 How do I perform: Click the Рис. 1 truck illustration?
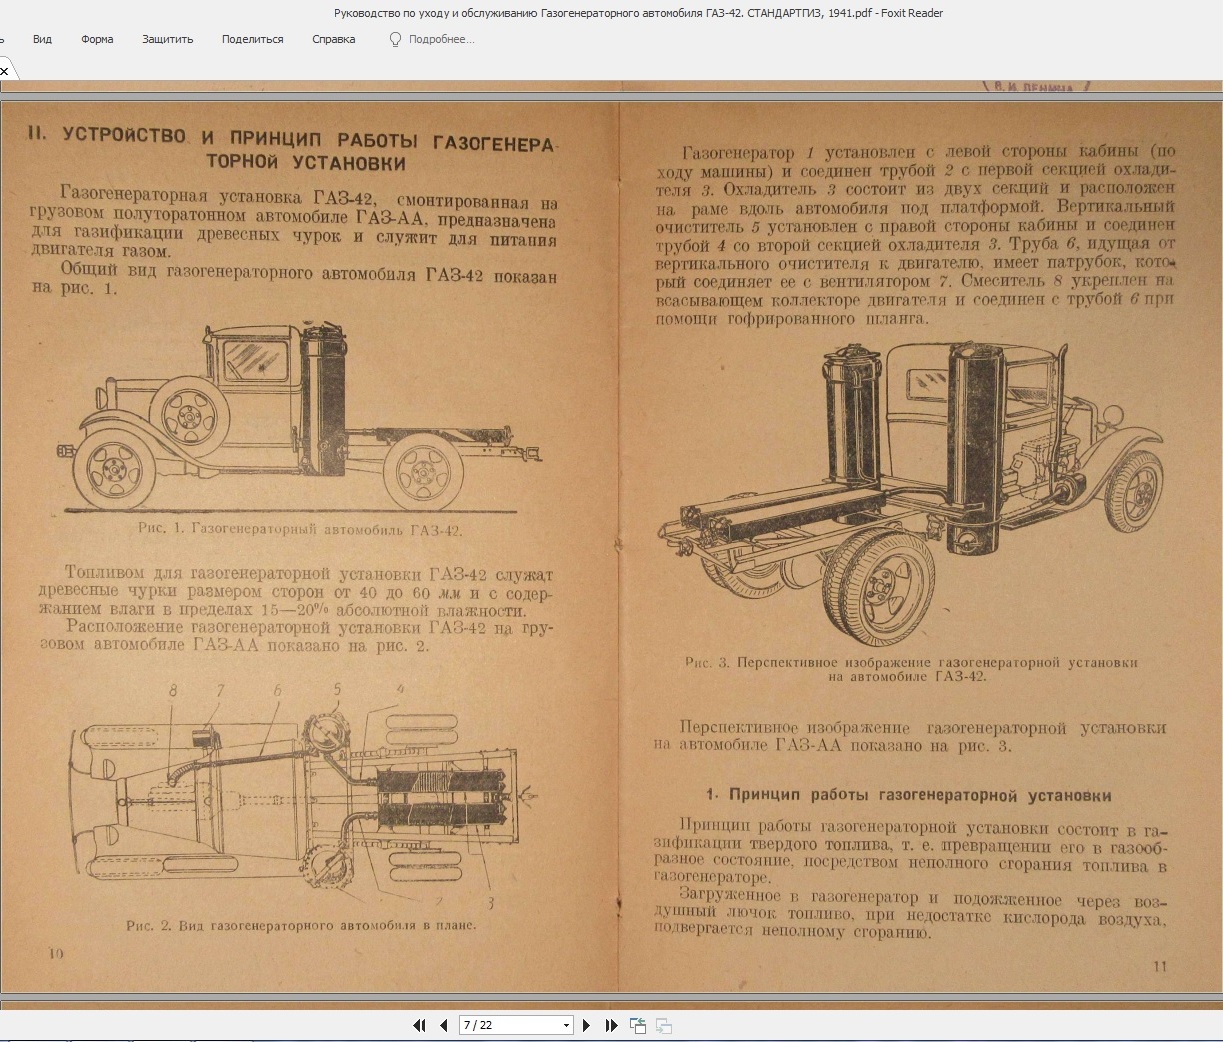302,415
